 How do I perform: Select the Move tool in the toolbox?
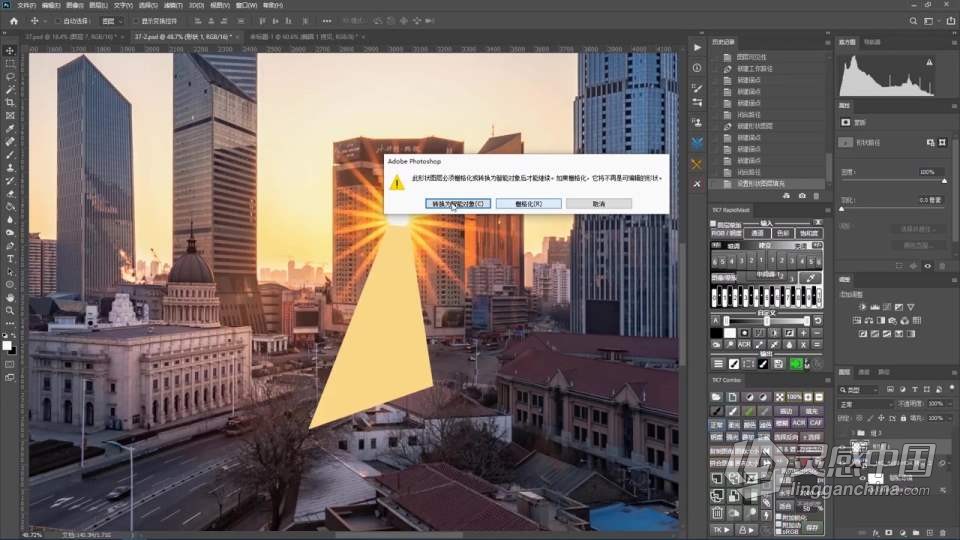pyautogui.click(x=10, y=51)
